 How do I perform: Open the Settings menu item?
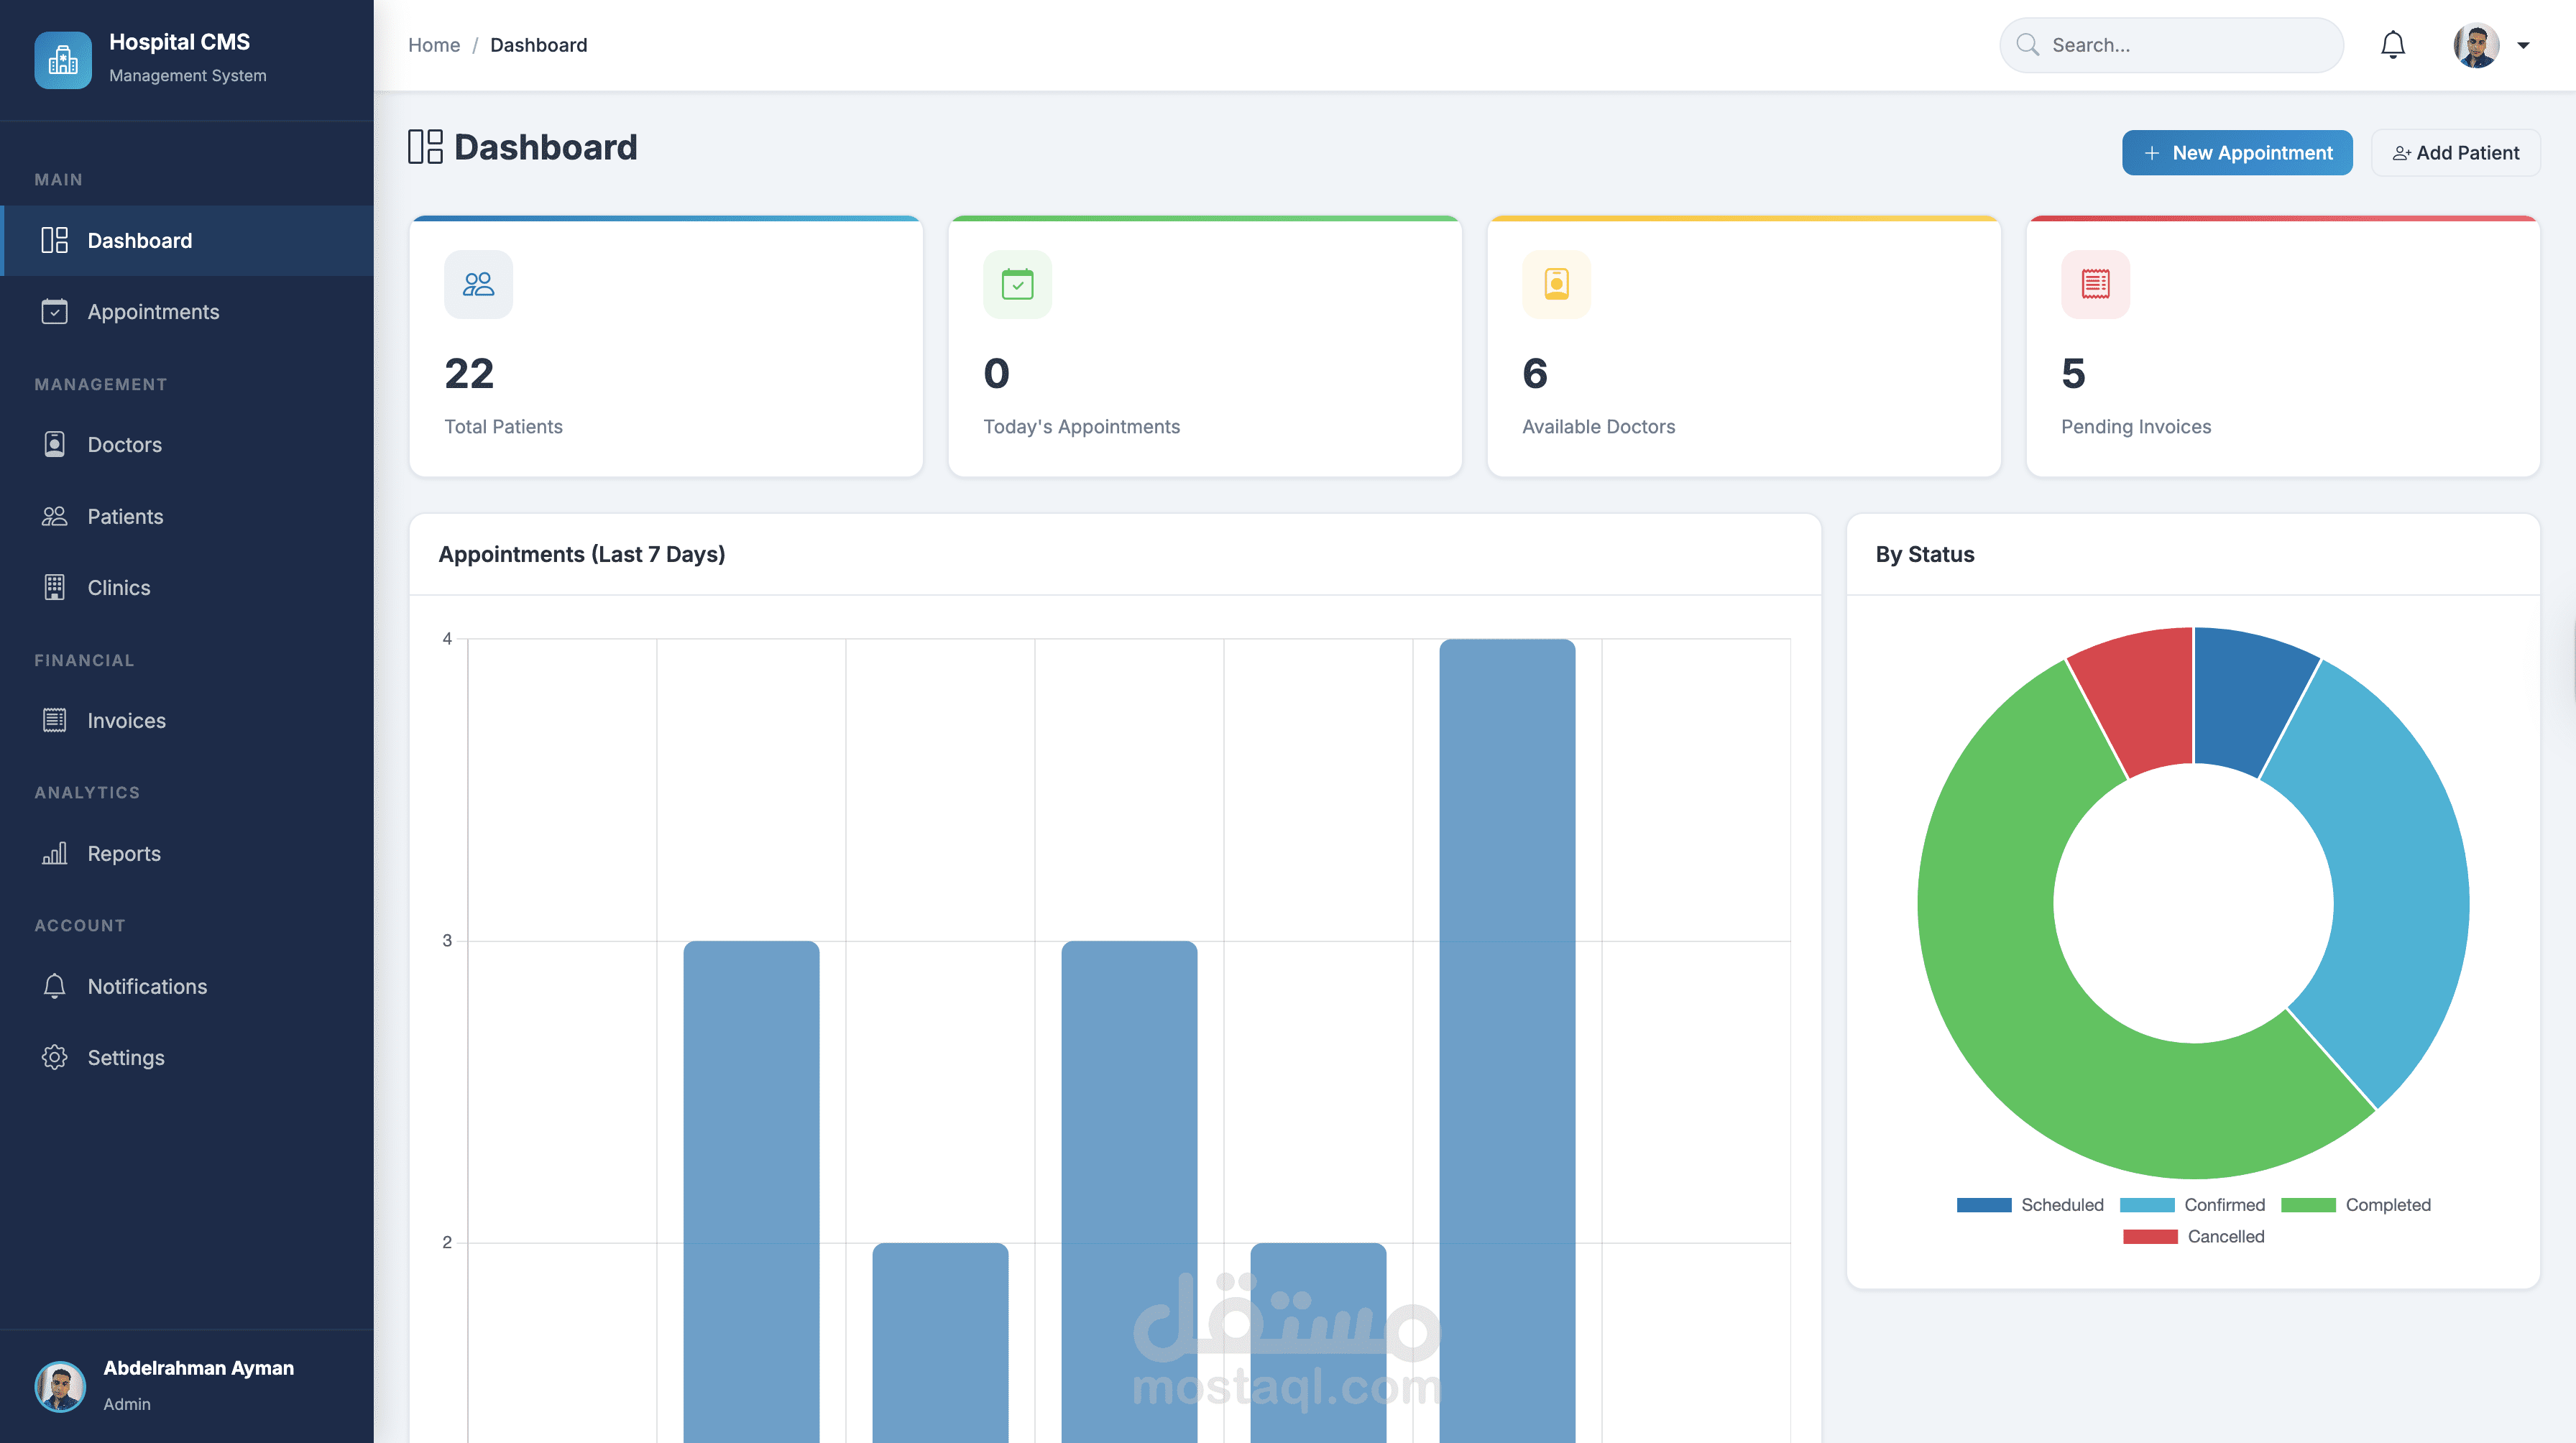click(x=187, y=1057)
